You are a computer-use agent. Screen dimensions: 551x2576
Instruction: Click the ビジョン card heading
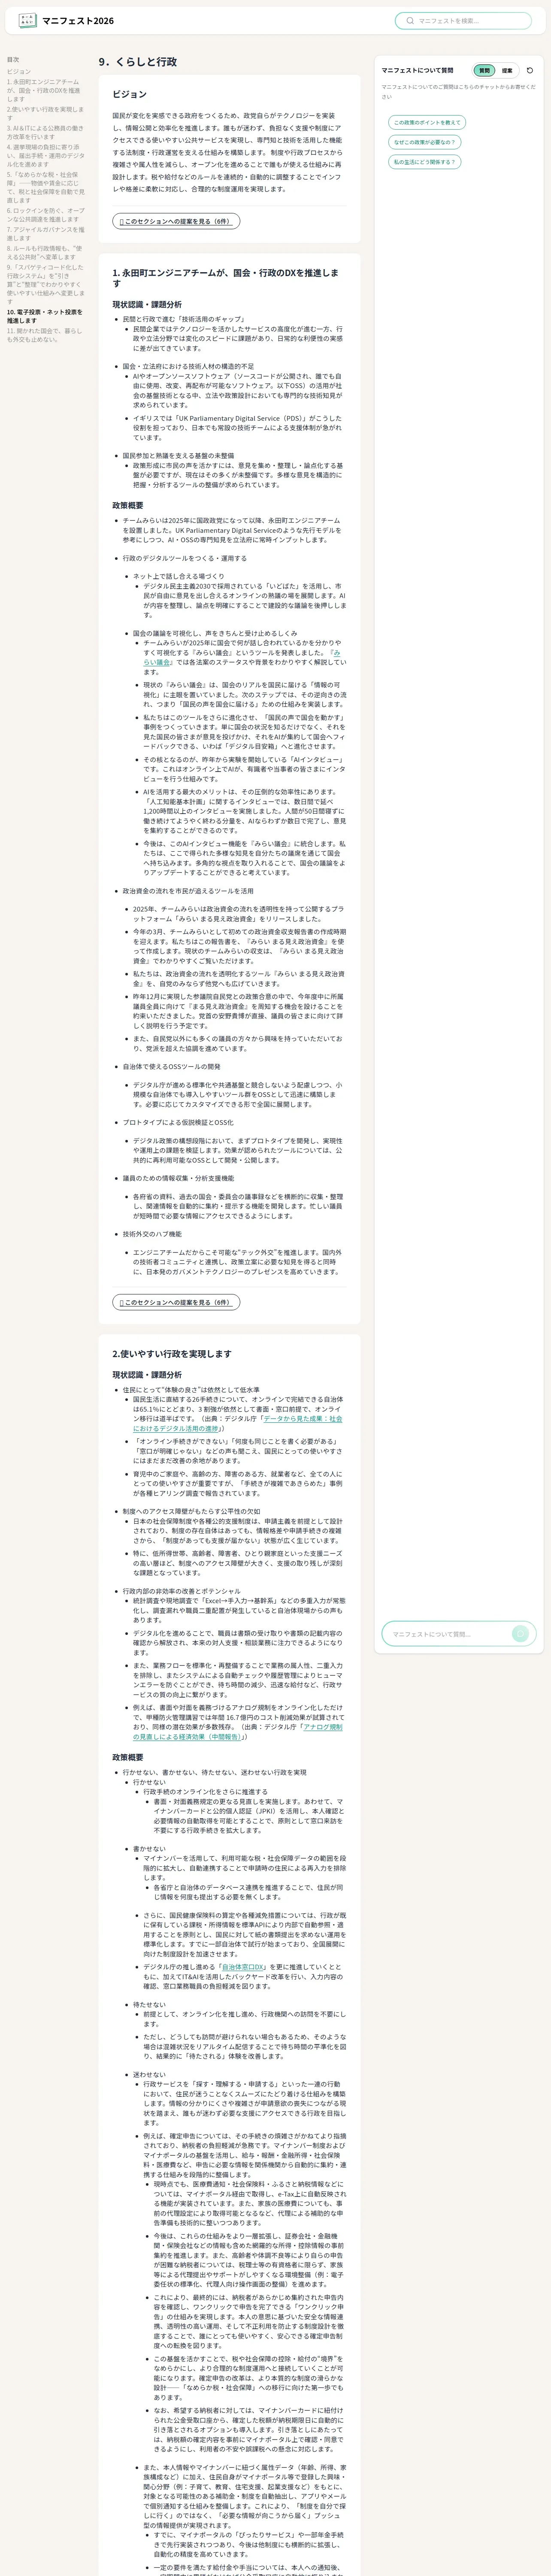tap(129, 94)
